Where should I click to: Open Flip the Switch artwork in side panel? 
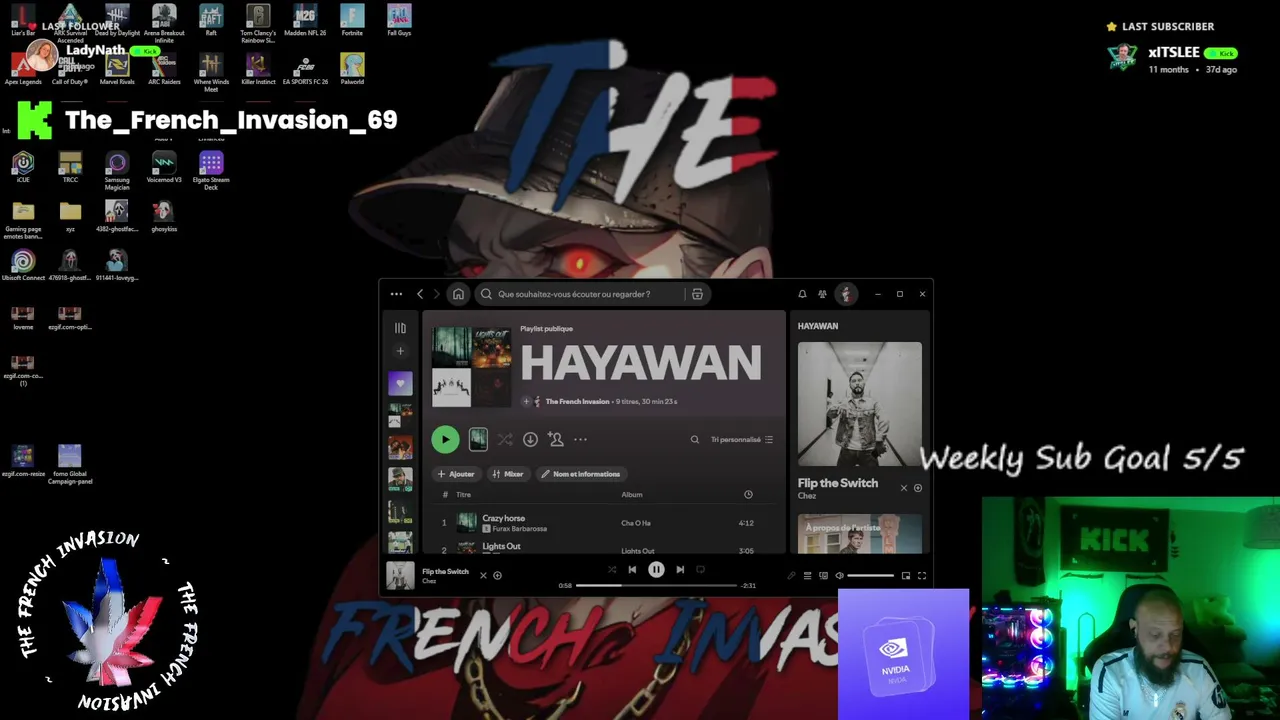[x=860, y=404]
